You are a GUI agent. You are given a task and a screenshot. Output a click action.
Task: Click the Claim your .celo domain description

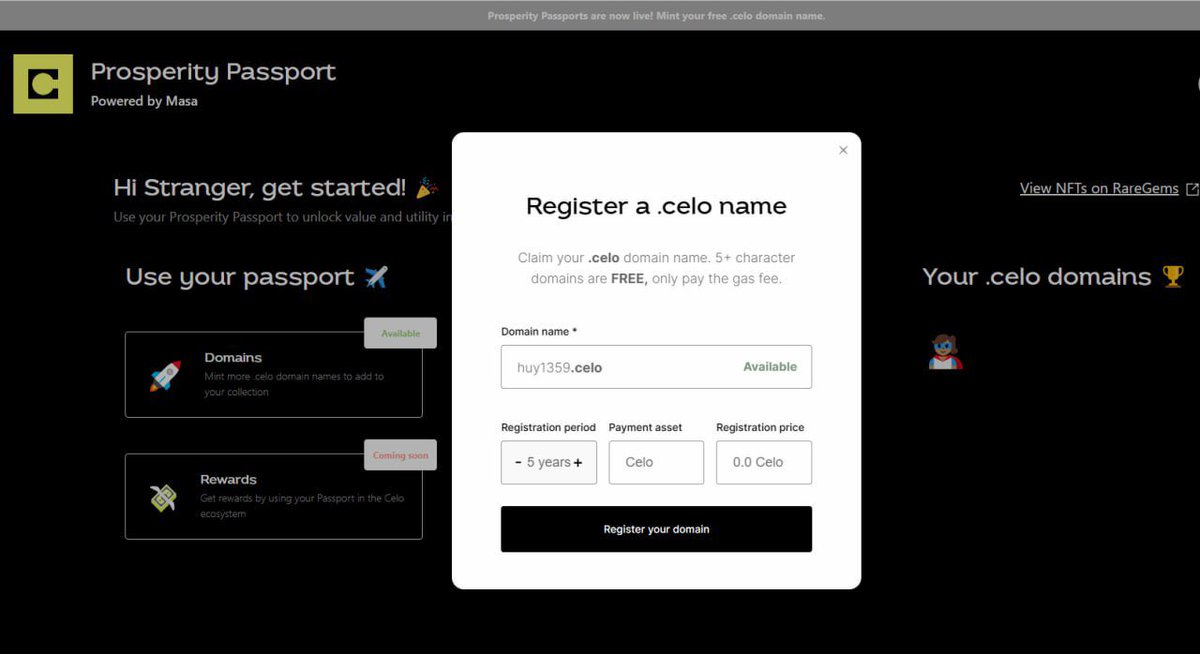[x=656, y=268]
